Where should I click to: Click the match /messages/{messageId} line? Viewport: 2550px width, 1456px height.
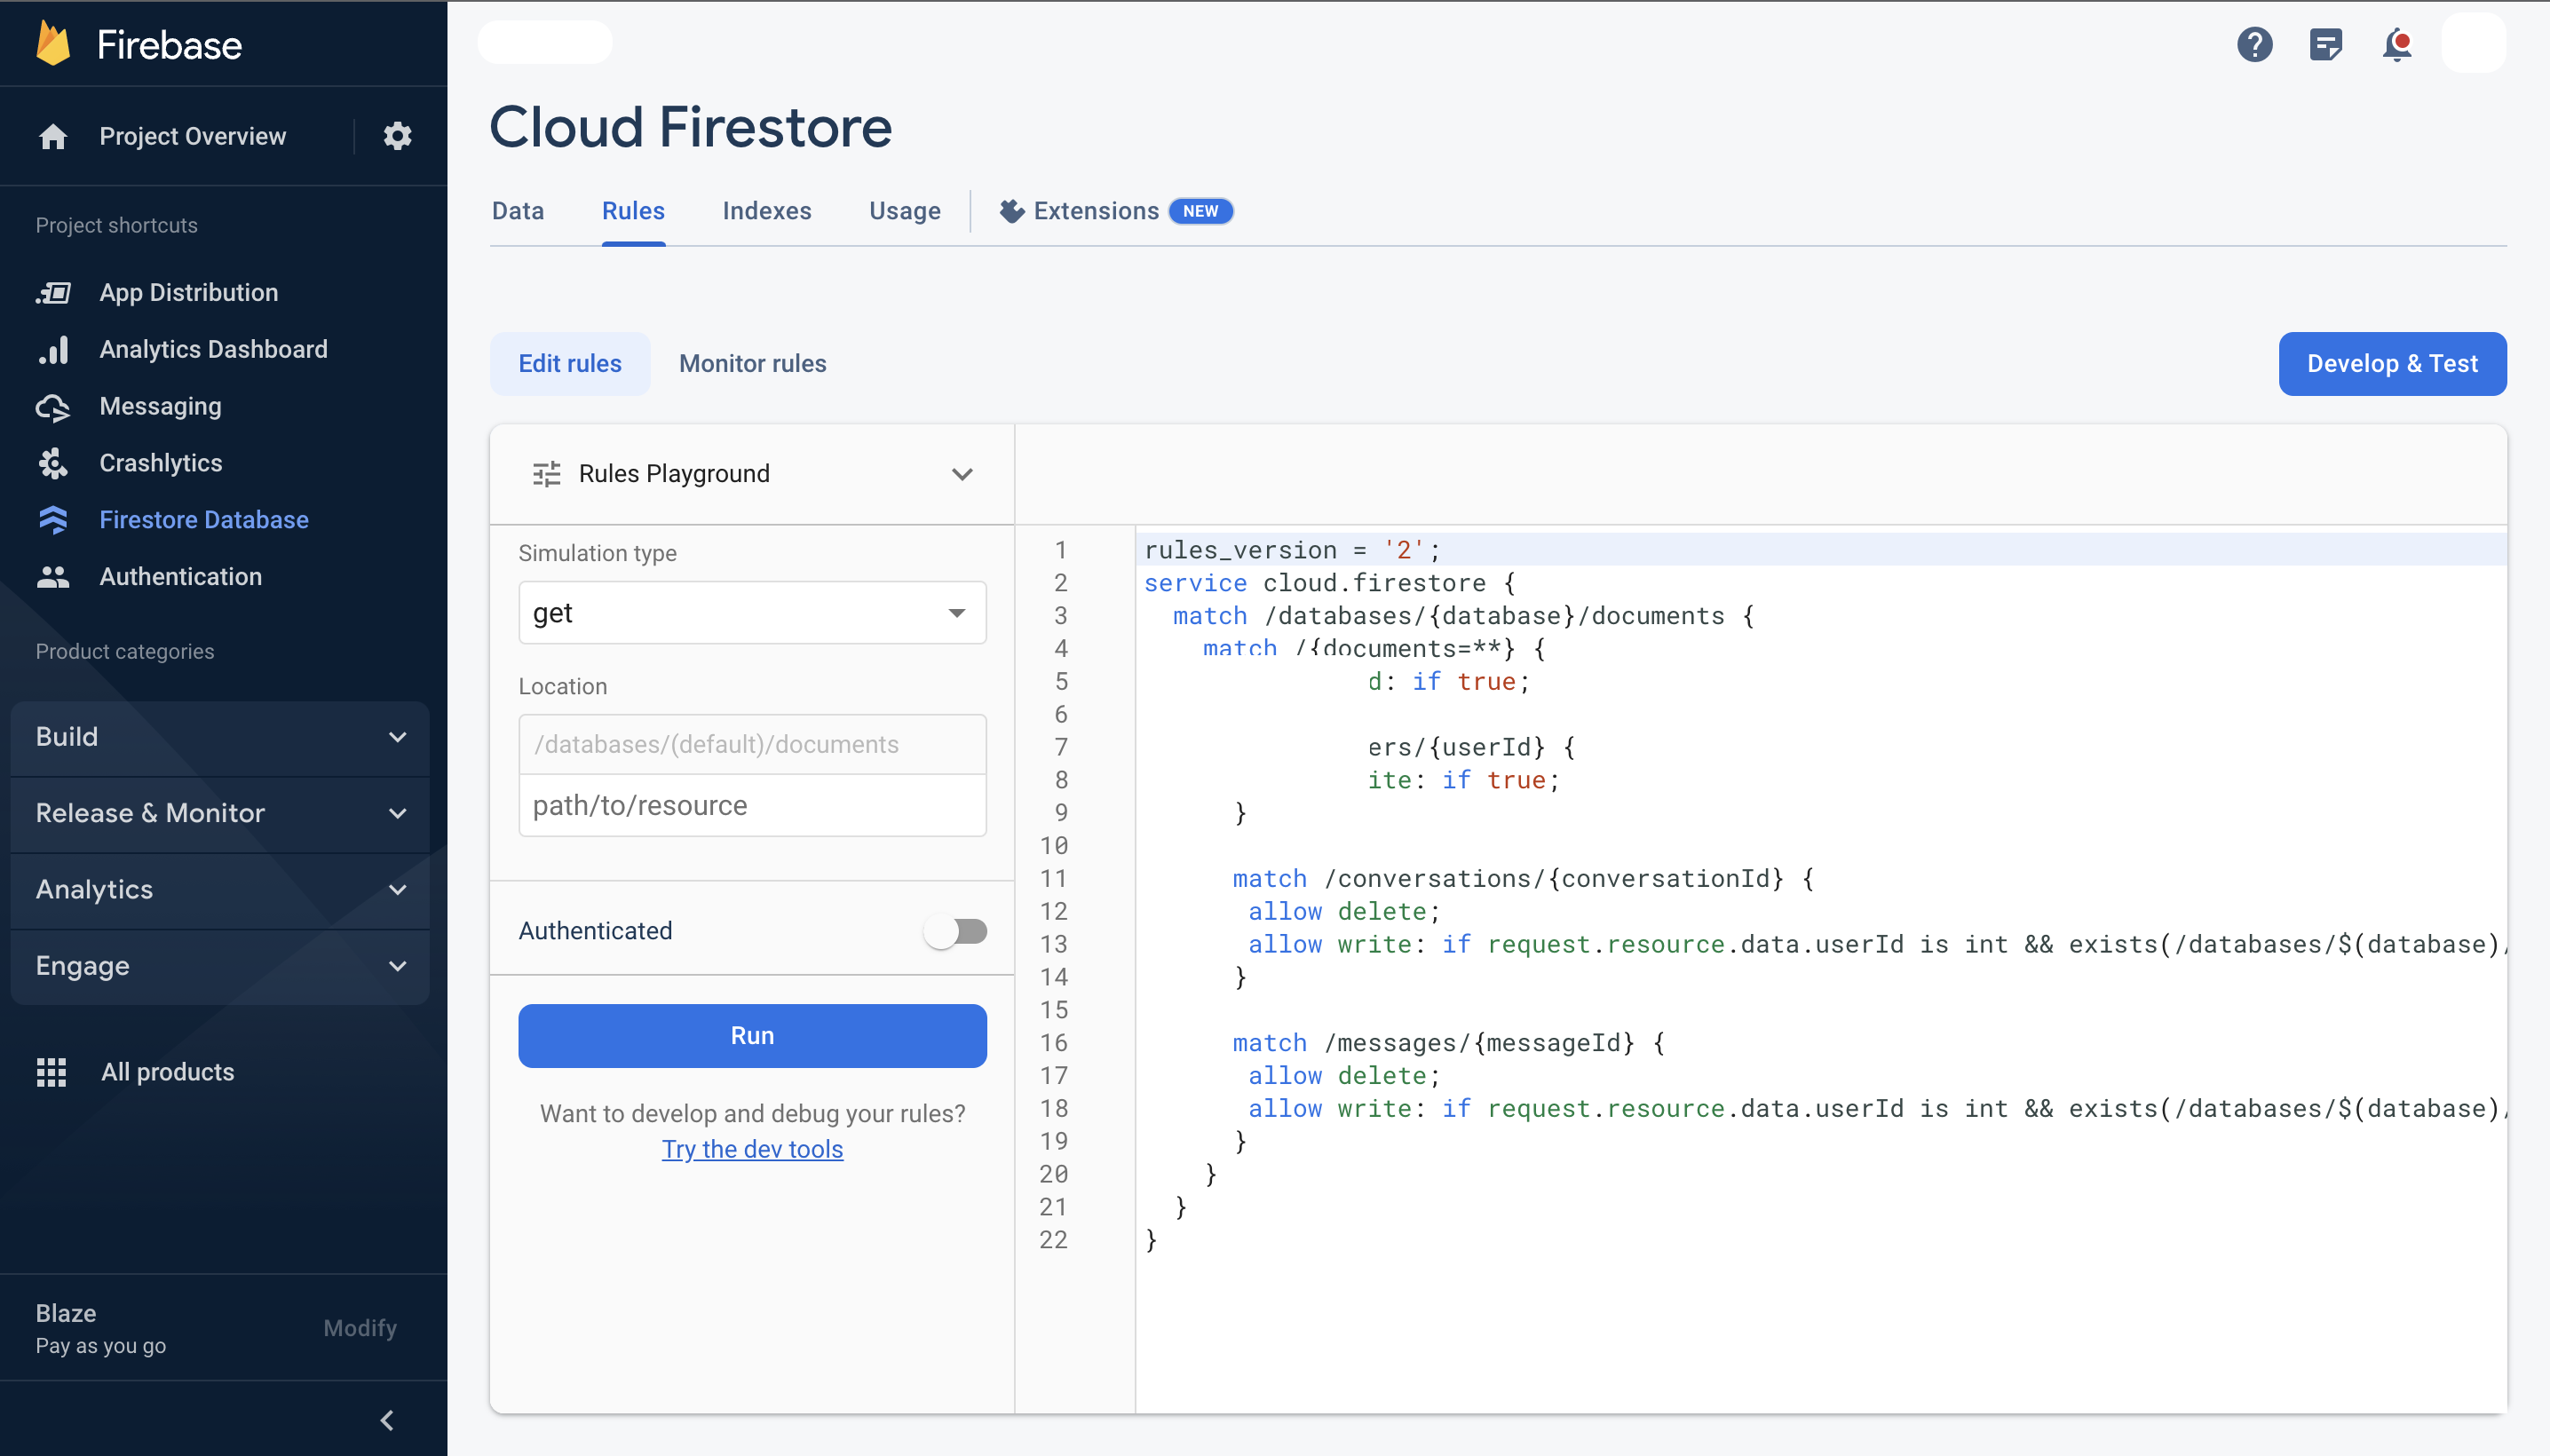point(1449,1043)
